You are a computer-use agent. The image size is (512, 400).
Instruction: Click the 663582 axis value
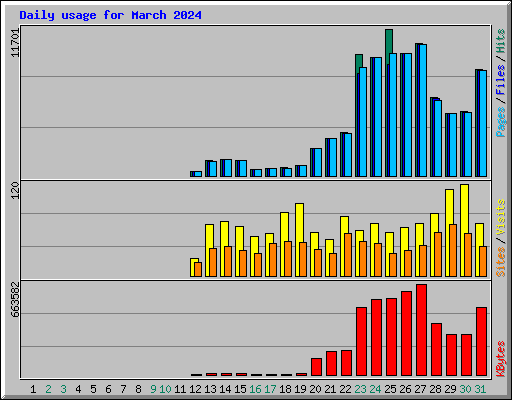pos(15,299)
